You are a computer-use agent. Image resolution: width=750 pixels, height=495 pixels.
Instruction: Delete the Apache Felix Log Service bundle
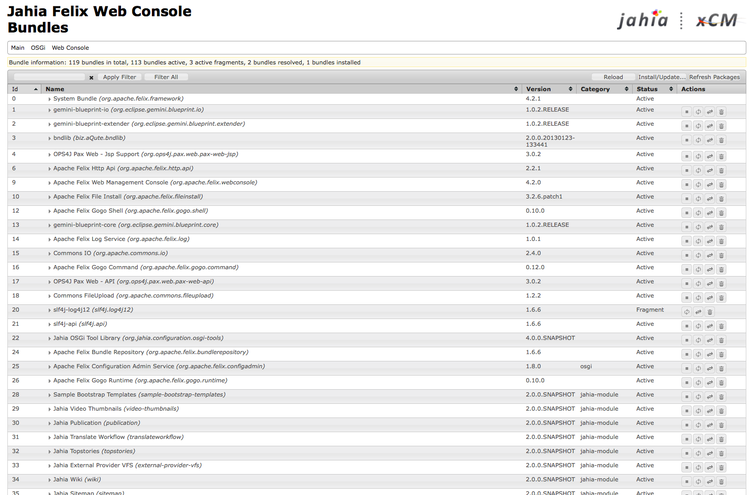[721, 241]
